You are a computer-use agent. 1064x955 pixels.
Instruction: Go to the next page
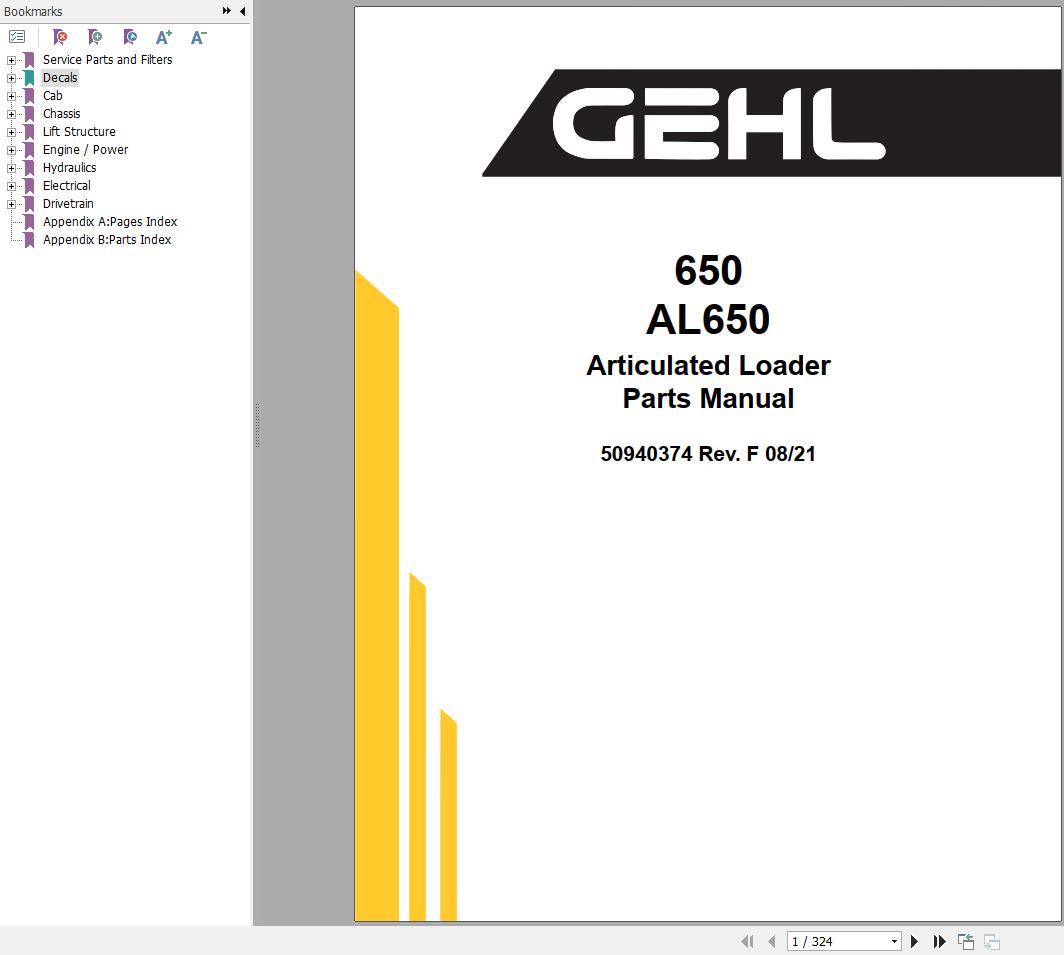(x=914, y=941)
